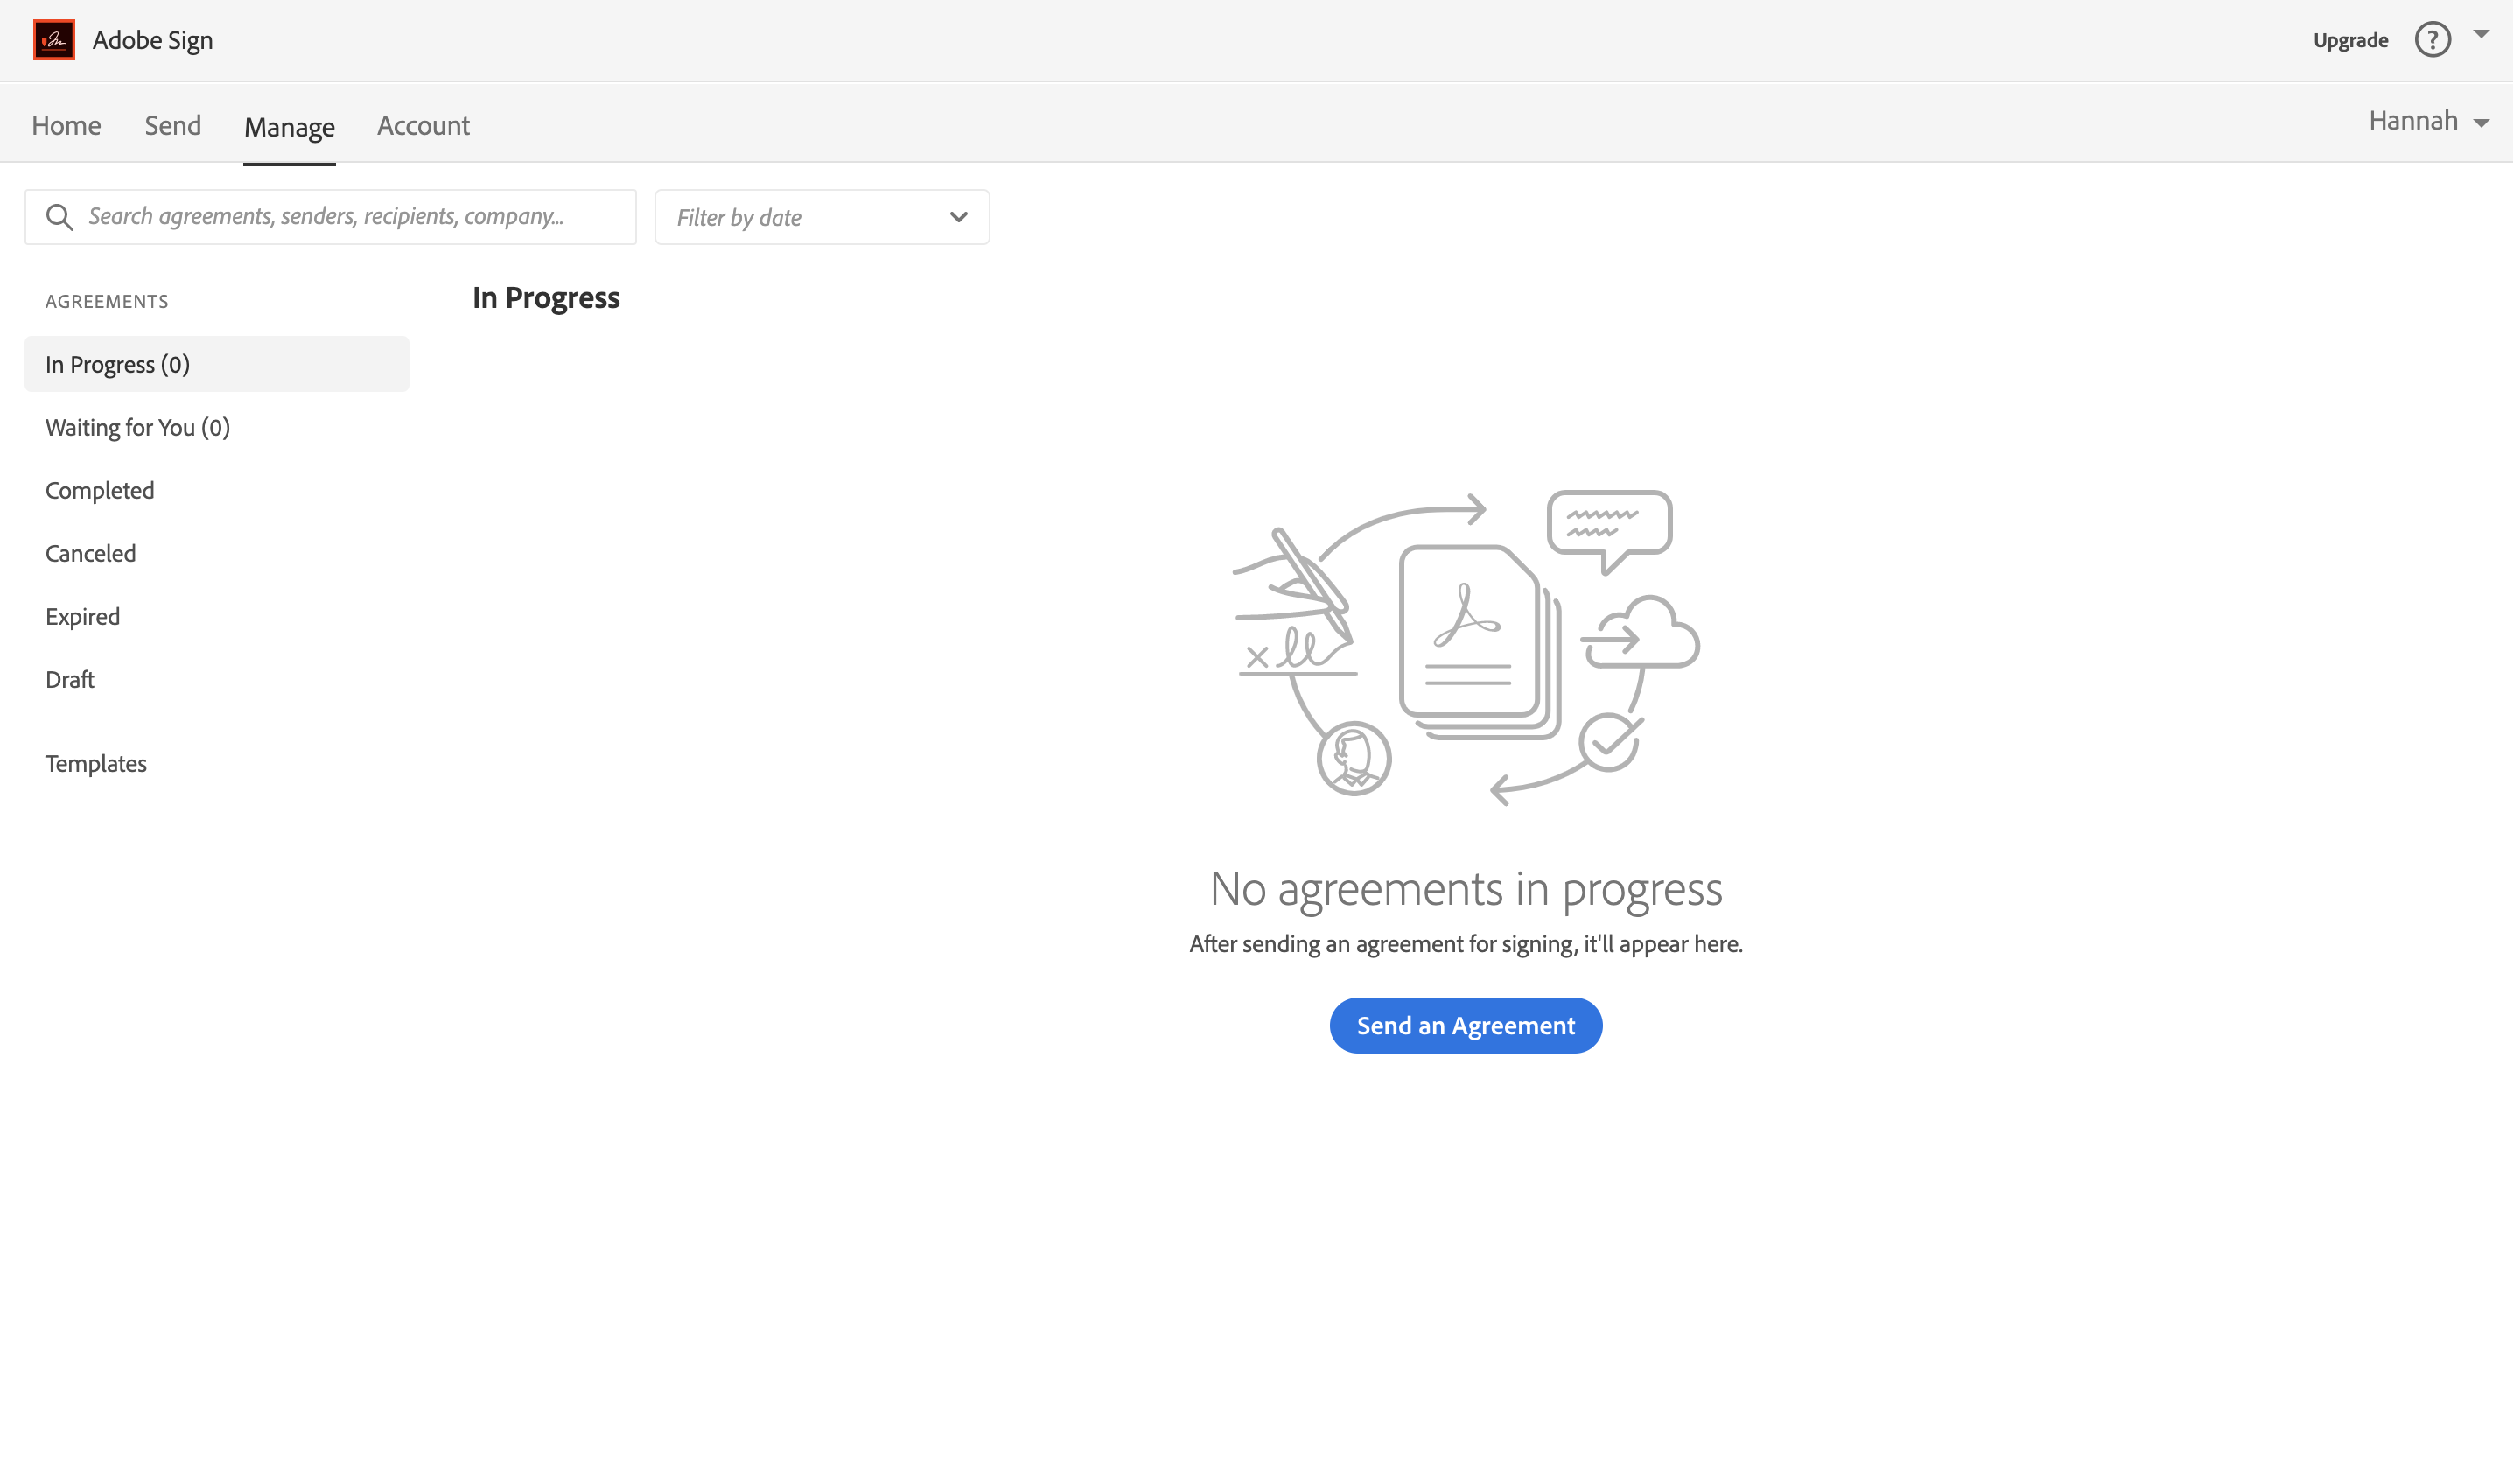
Task: Select In Progress (0) in sidebar
Action: click(x=117, y=364)
